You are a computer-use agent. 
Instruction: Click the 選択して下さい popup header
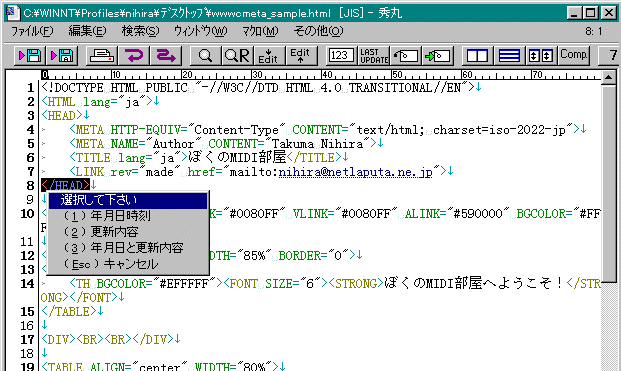pos(128,200)
